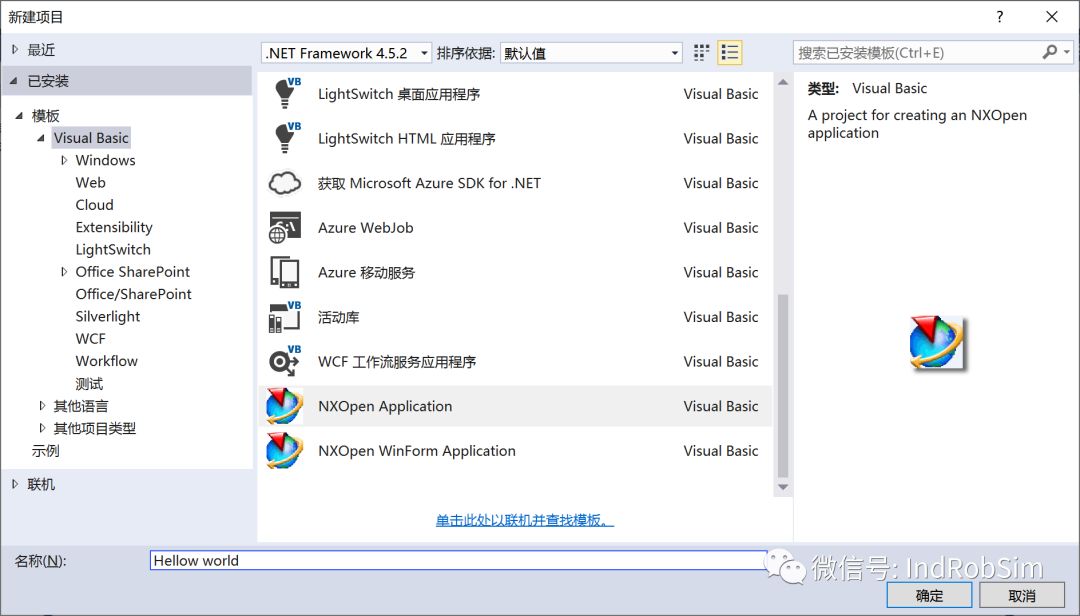The width and height of the screenshot is (1080, 616).
Task: Select the NXOpen Application template name
Action: click(385, 406)
